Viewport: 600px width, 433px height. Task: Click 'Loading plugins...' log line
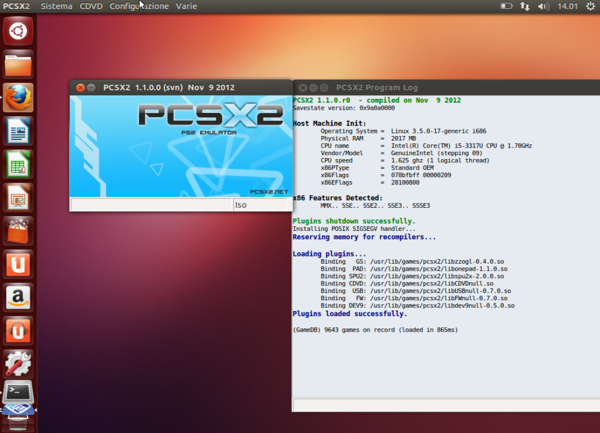coord(329,254)
